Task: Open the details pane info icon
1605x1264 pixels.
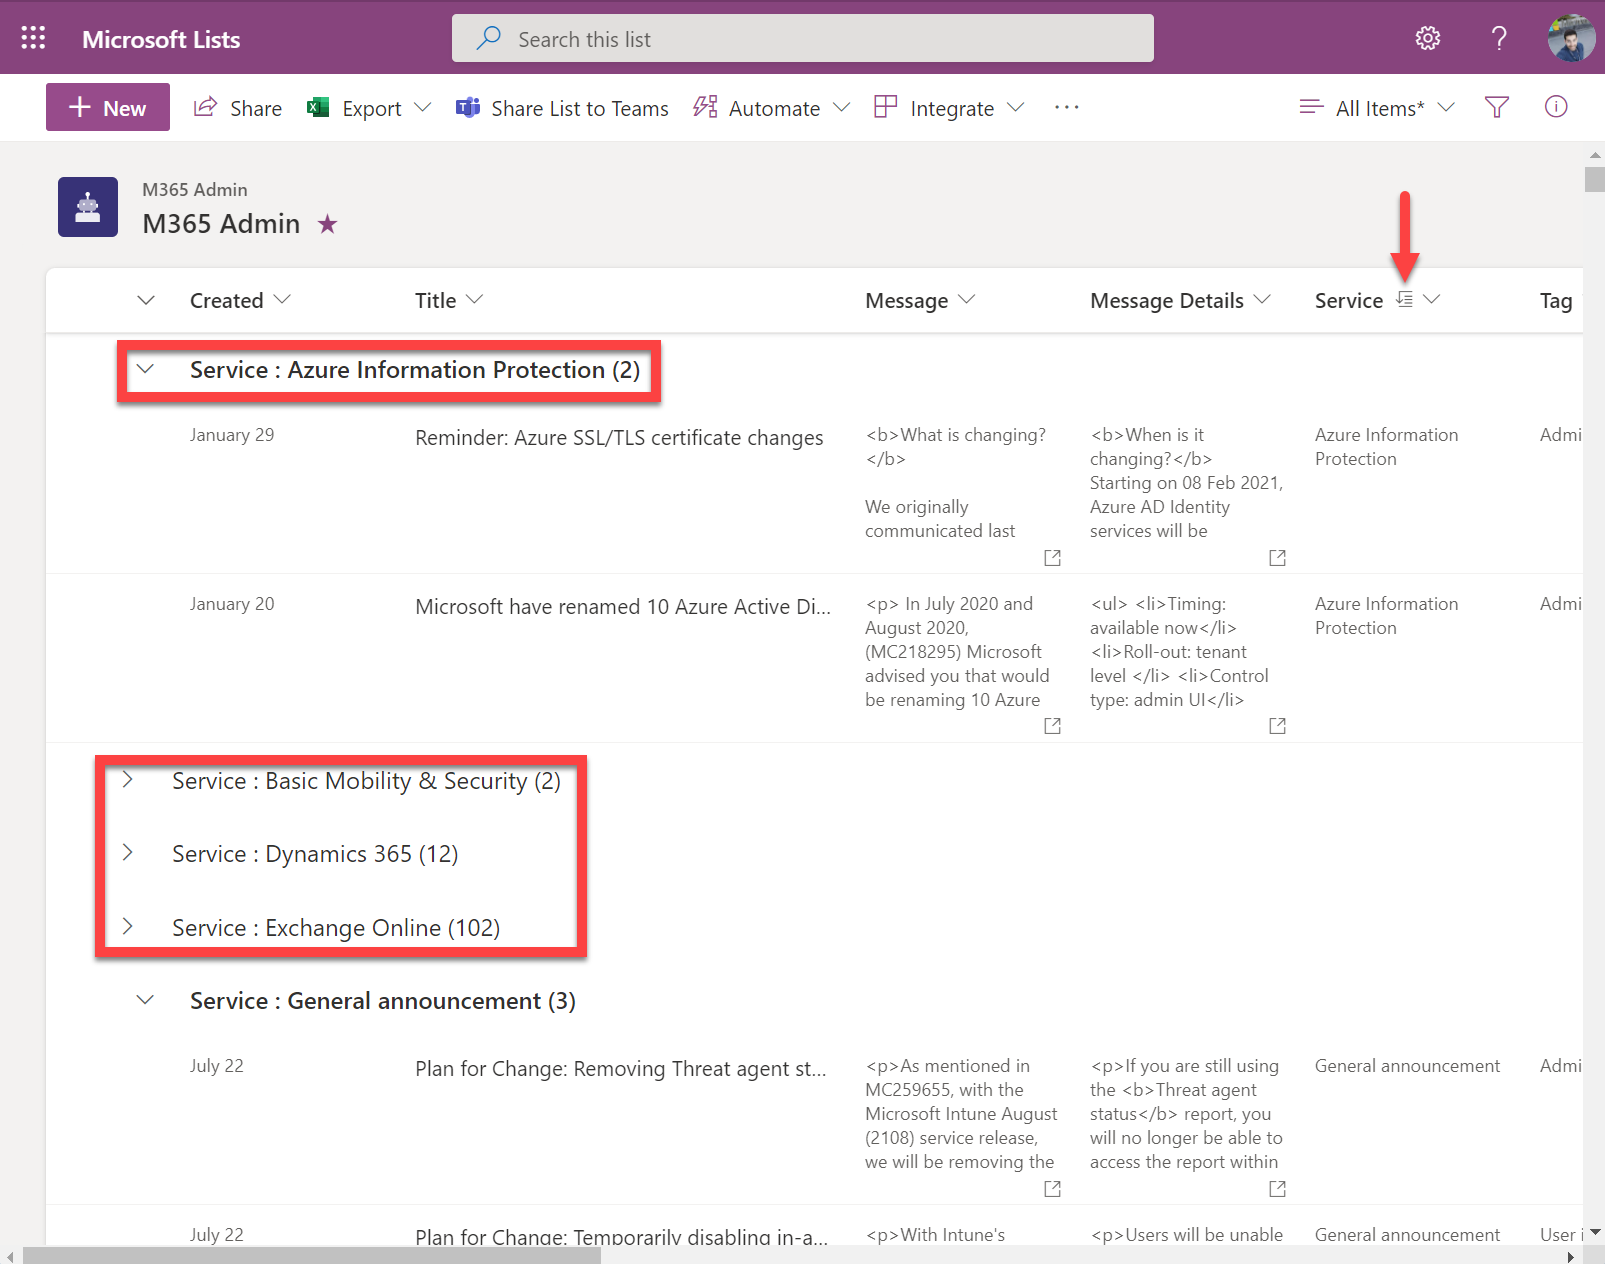Action: (x=1555, y=107)
